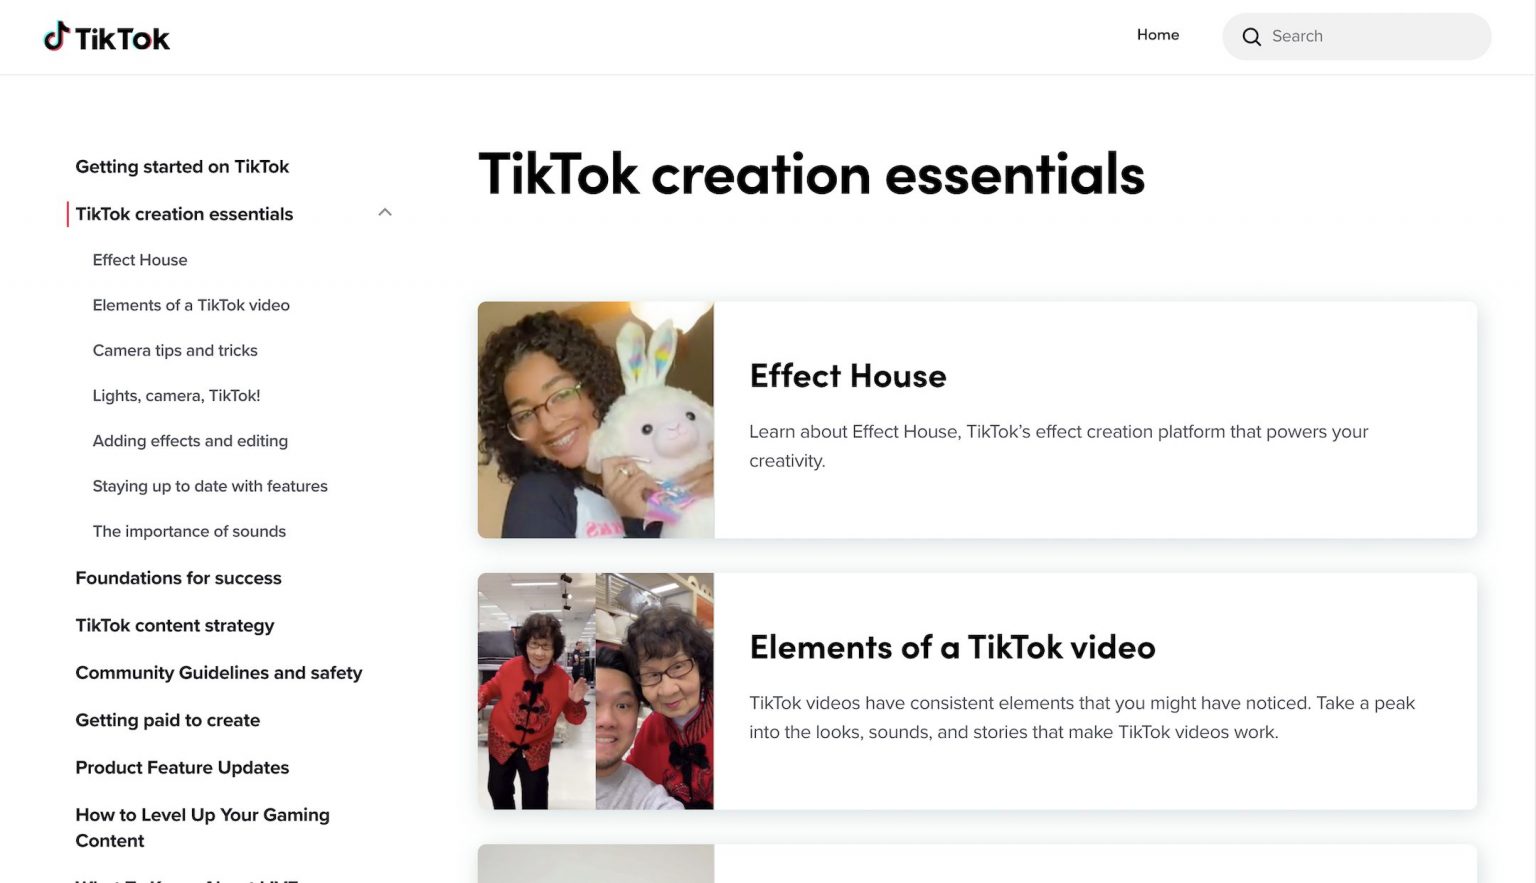Open the Elements of a TikTok video card
Viewport: 1536px width, 883px height.
click(x=976, y=690)
